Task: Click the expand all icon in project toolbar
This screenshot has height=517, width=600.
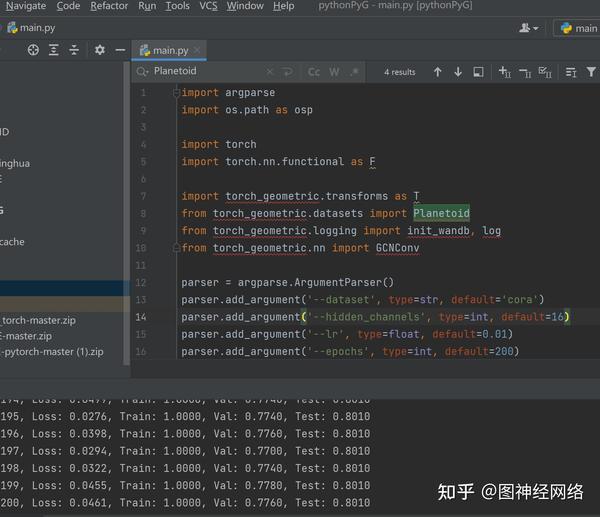Action: 54,50
